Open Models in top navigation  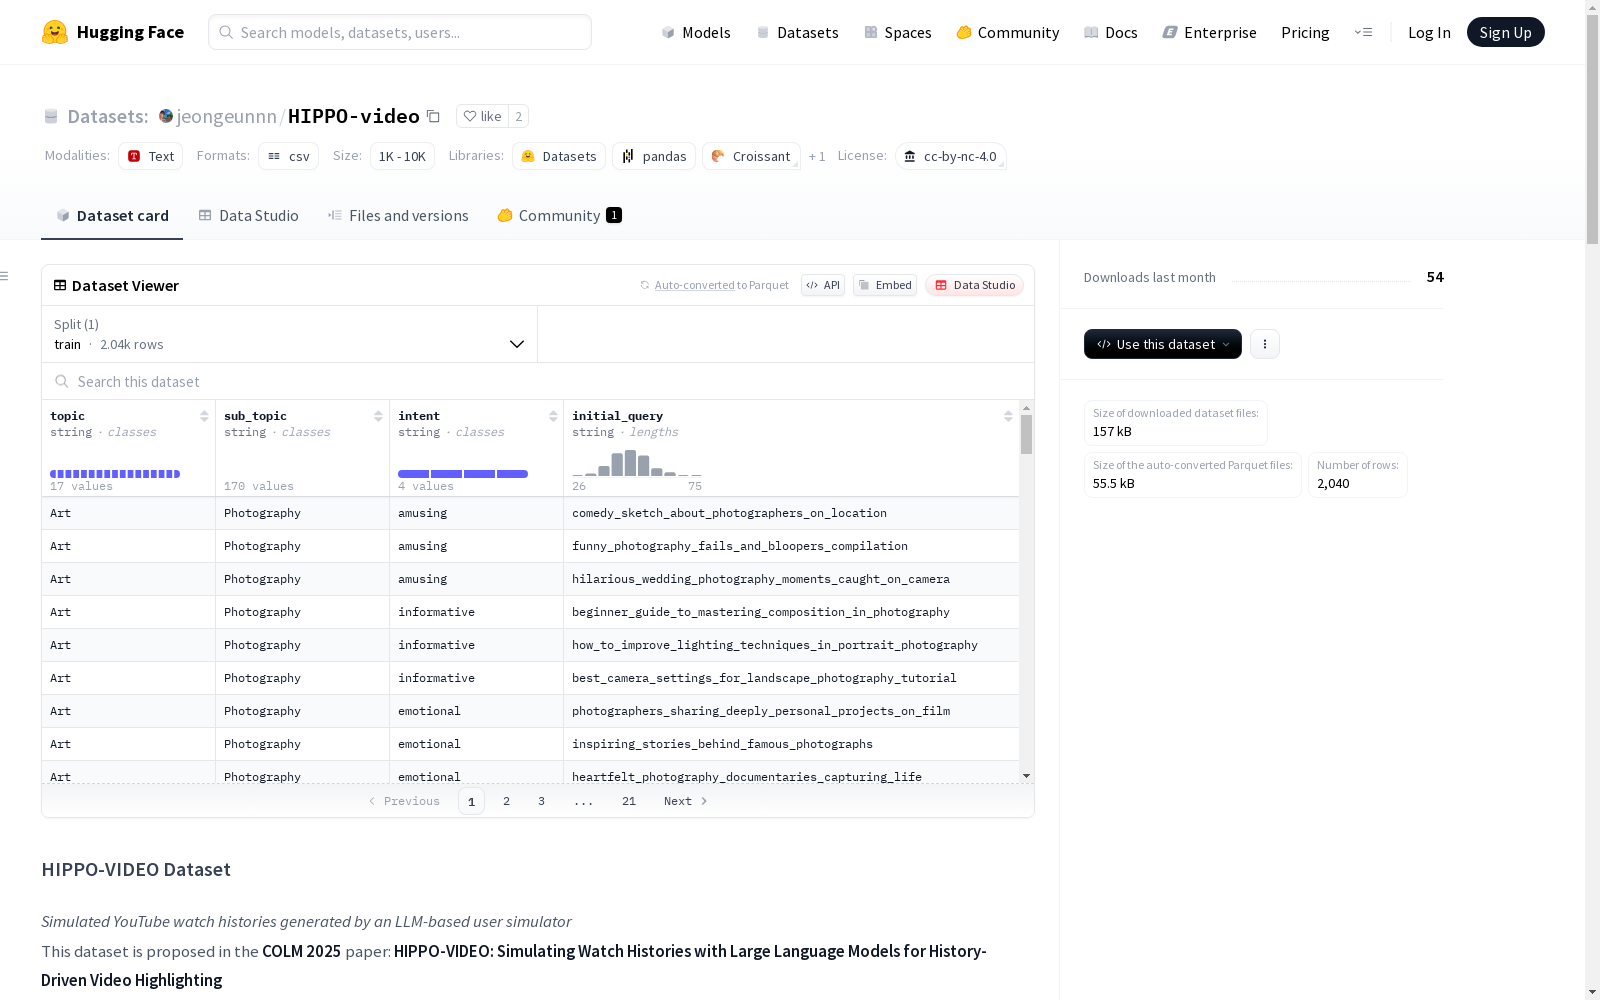(x=696, y=32)
